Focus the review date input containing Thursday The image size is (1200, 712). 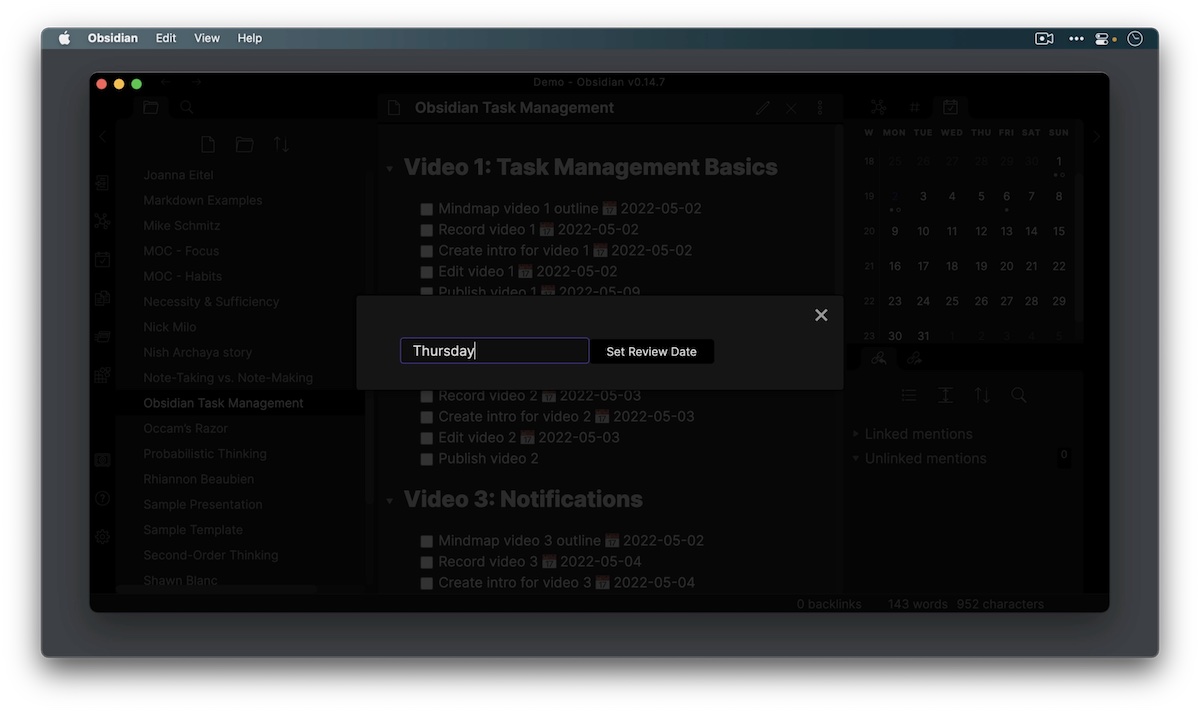pos(495,351)
